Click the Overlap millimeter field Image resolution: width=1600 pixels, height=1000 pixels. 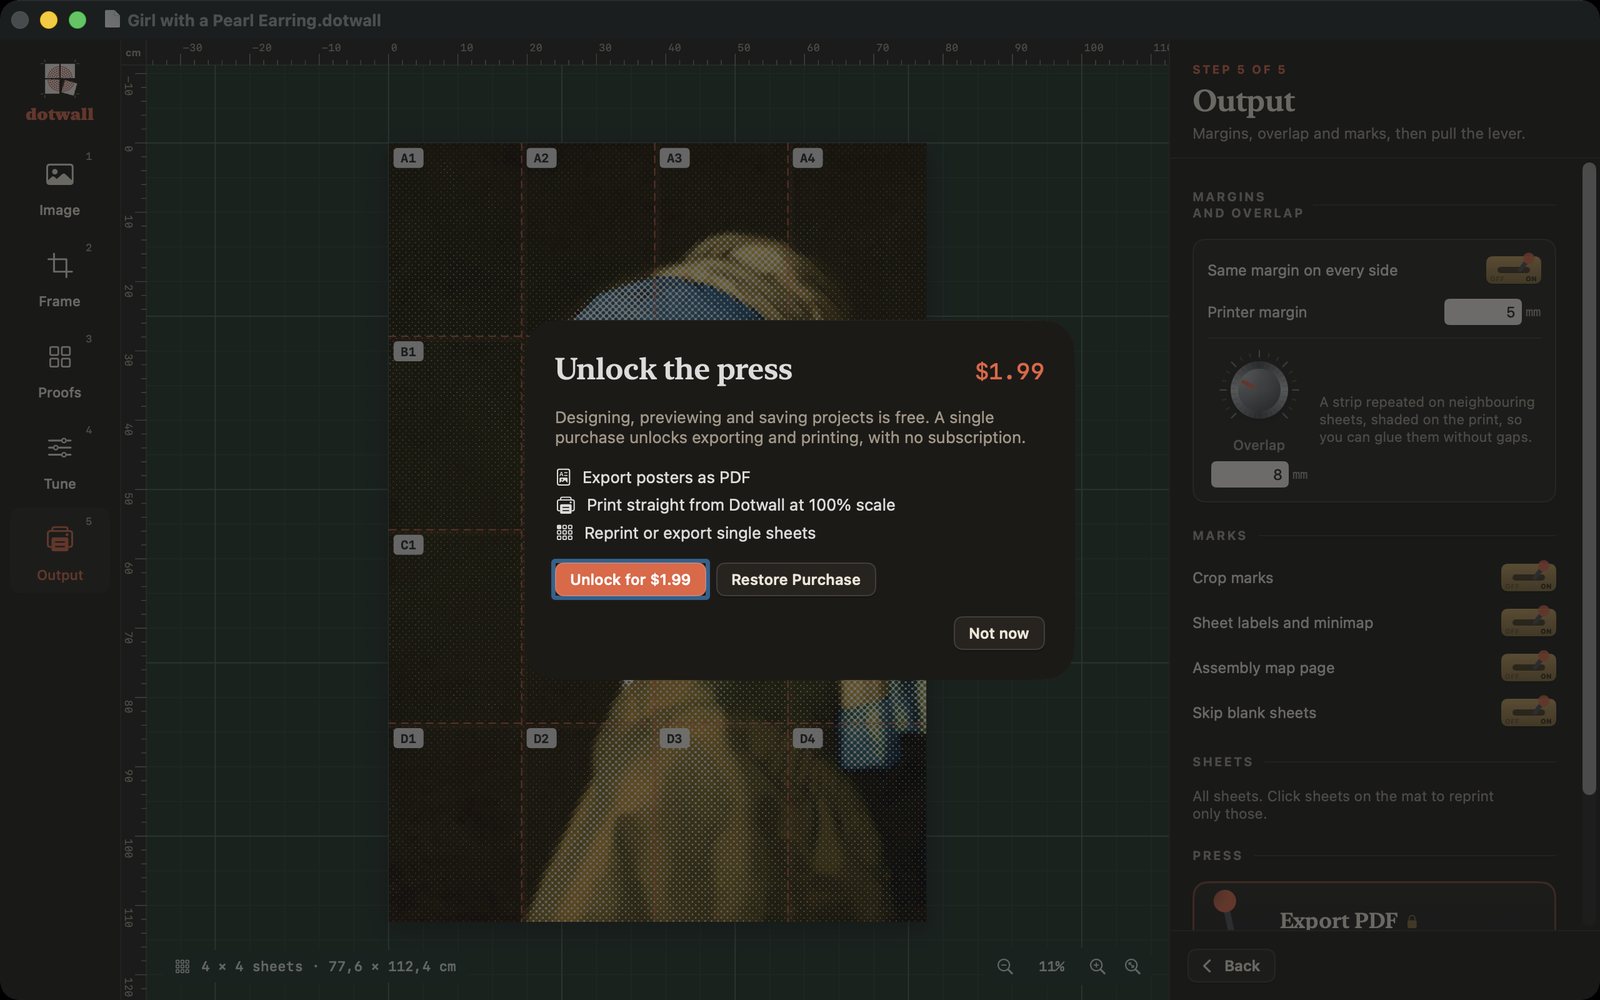pos(1249,474)
